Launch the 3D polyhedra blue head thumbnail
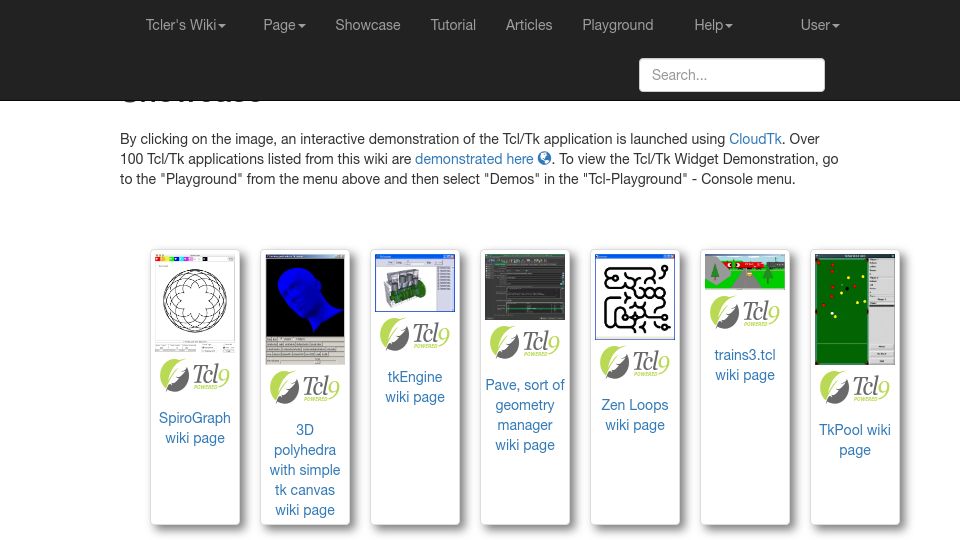The height and width of the screenshot is (540, 960). click(305, 309)
